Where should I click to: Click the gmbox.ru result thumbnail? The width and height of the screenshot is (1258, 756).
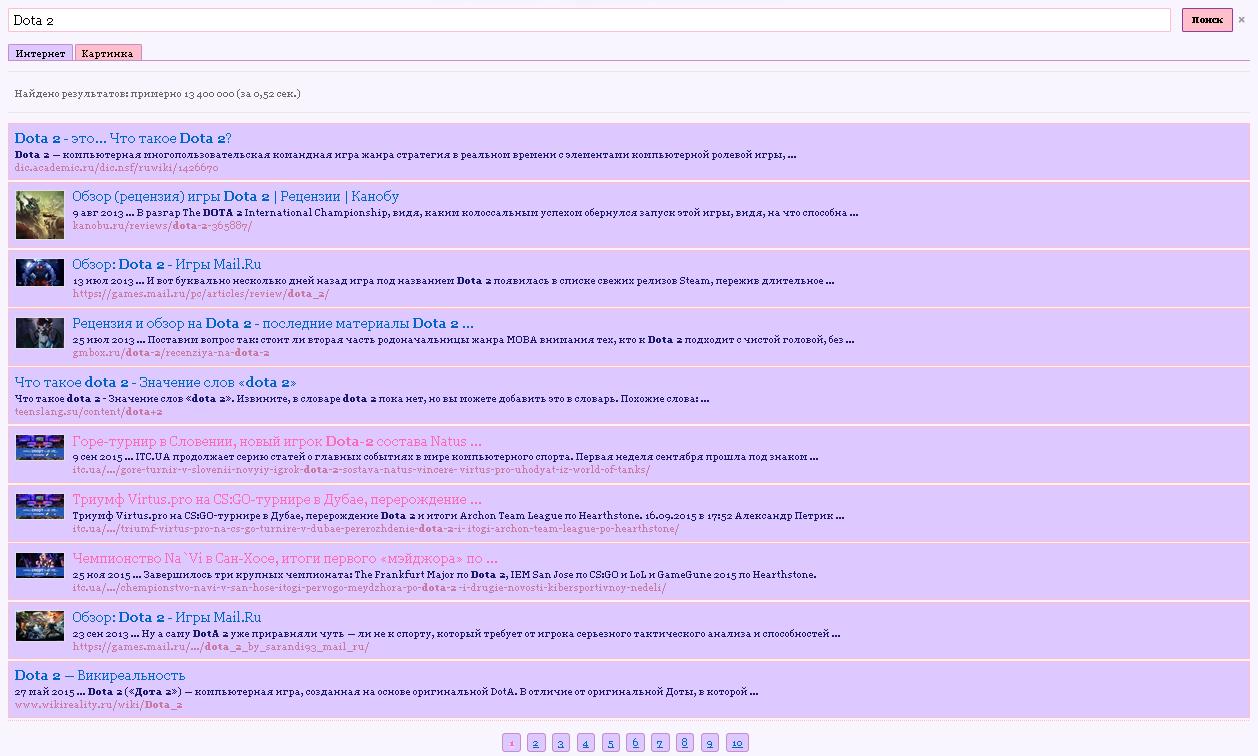(40, 332)
